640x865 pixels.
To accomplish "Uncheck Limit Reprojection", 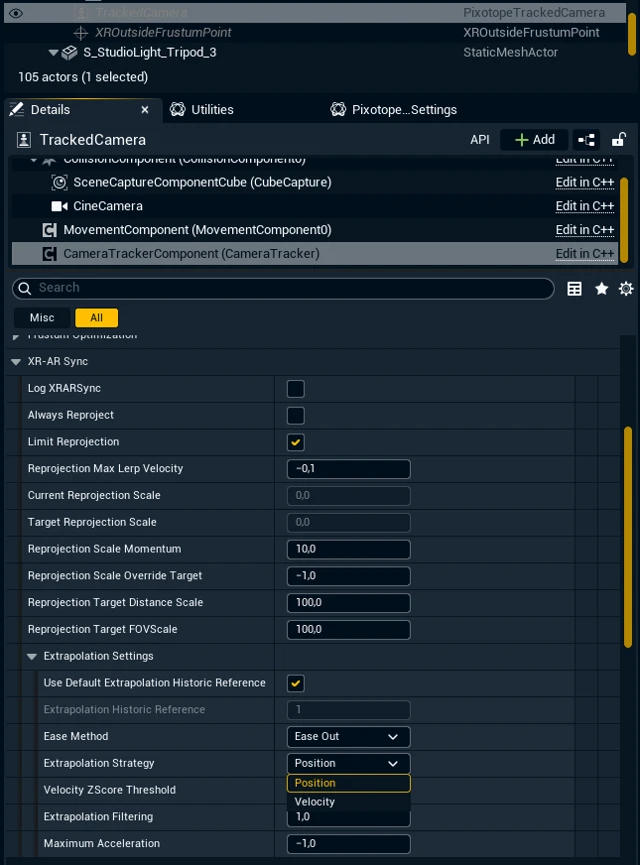I will [x=295, y=442].
